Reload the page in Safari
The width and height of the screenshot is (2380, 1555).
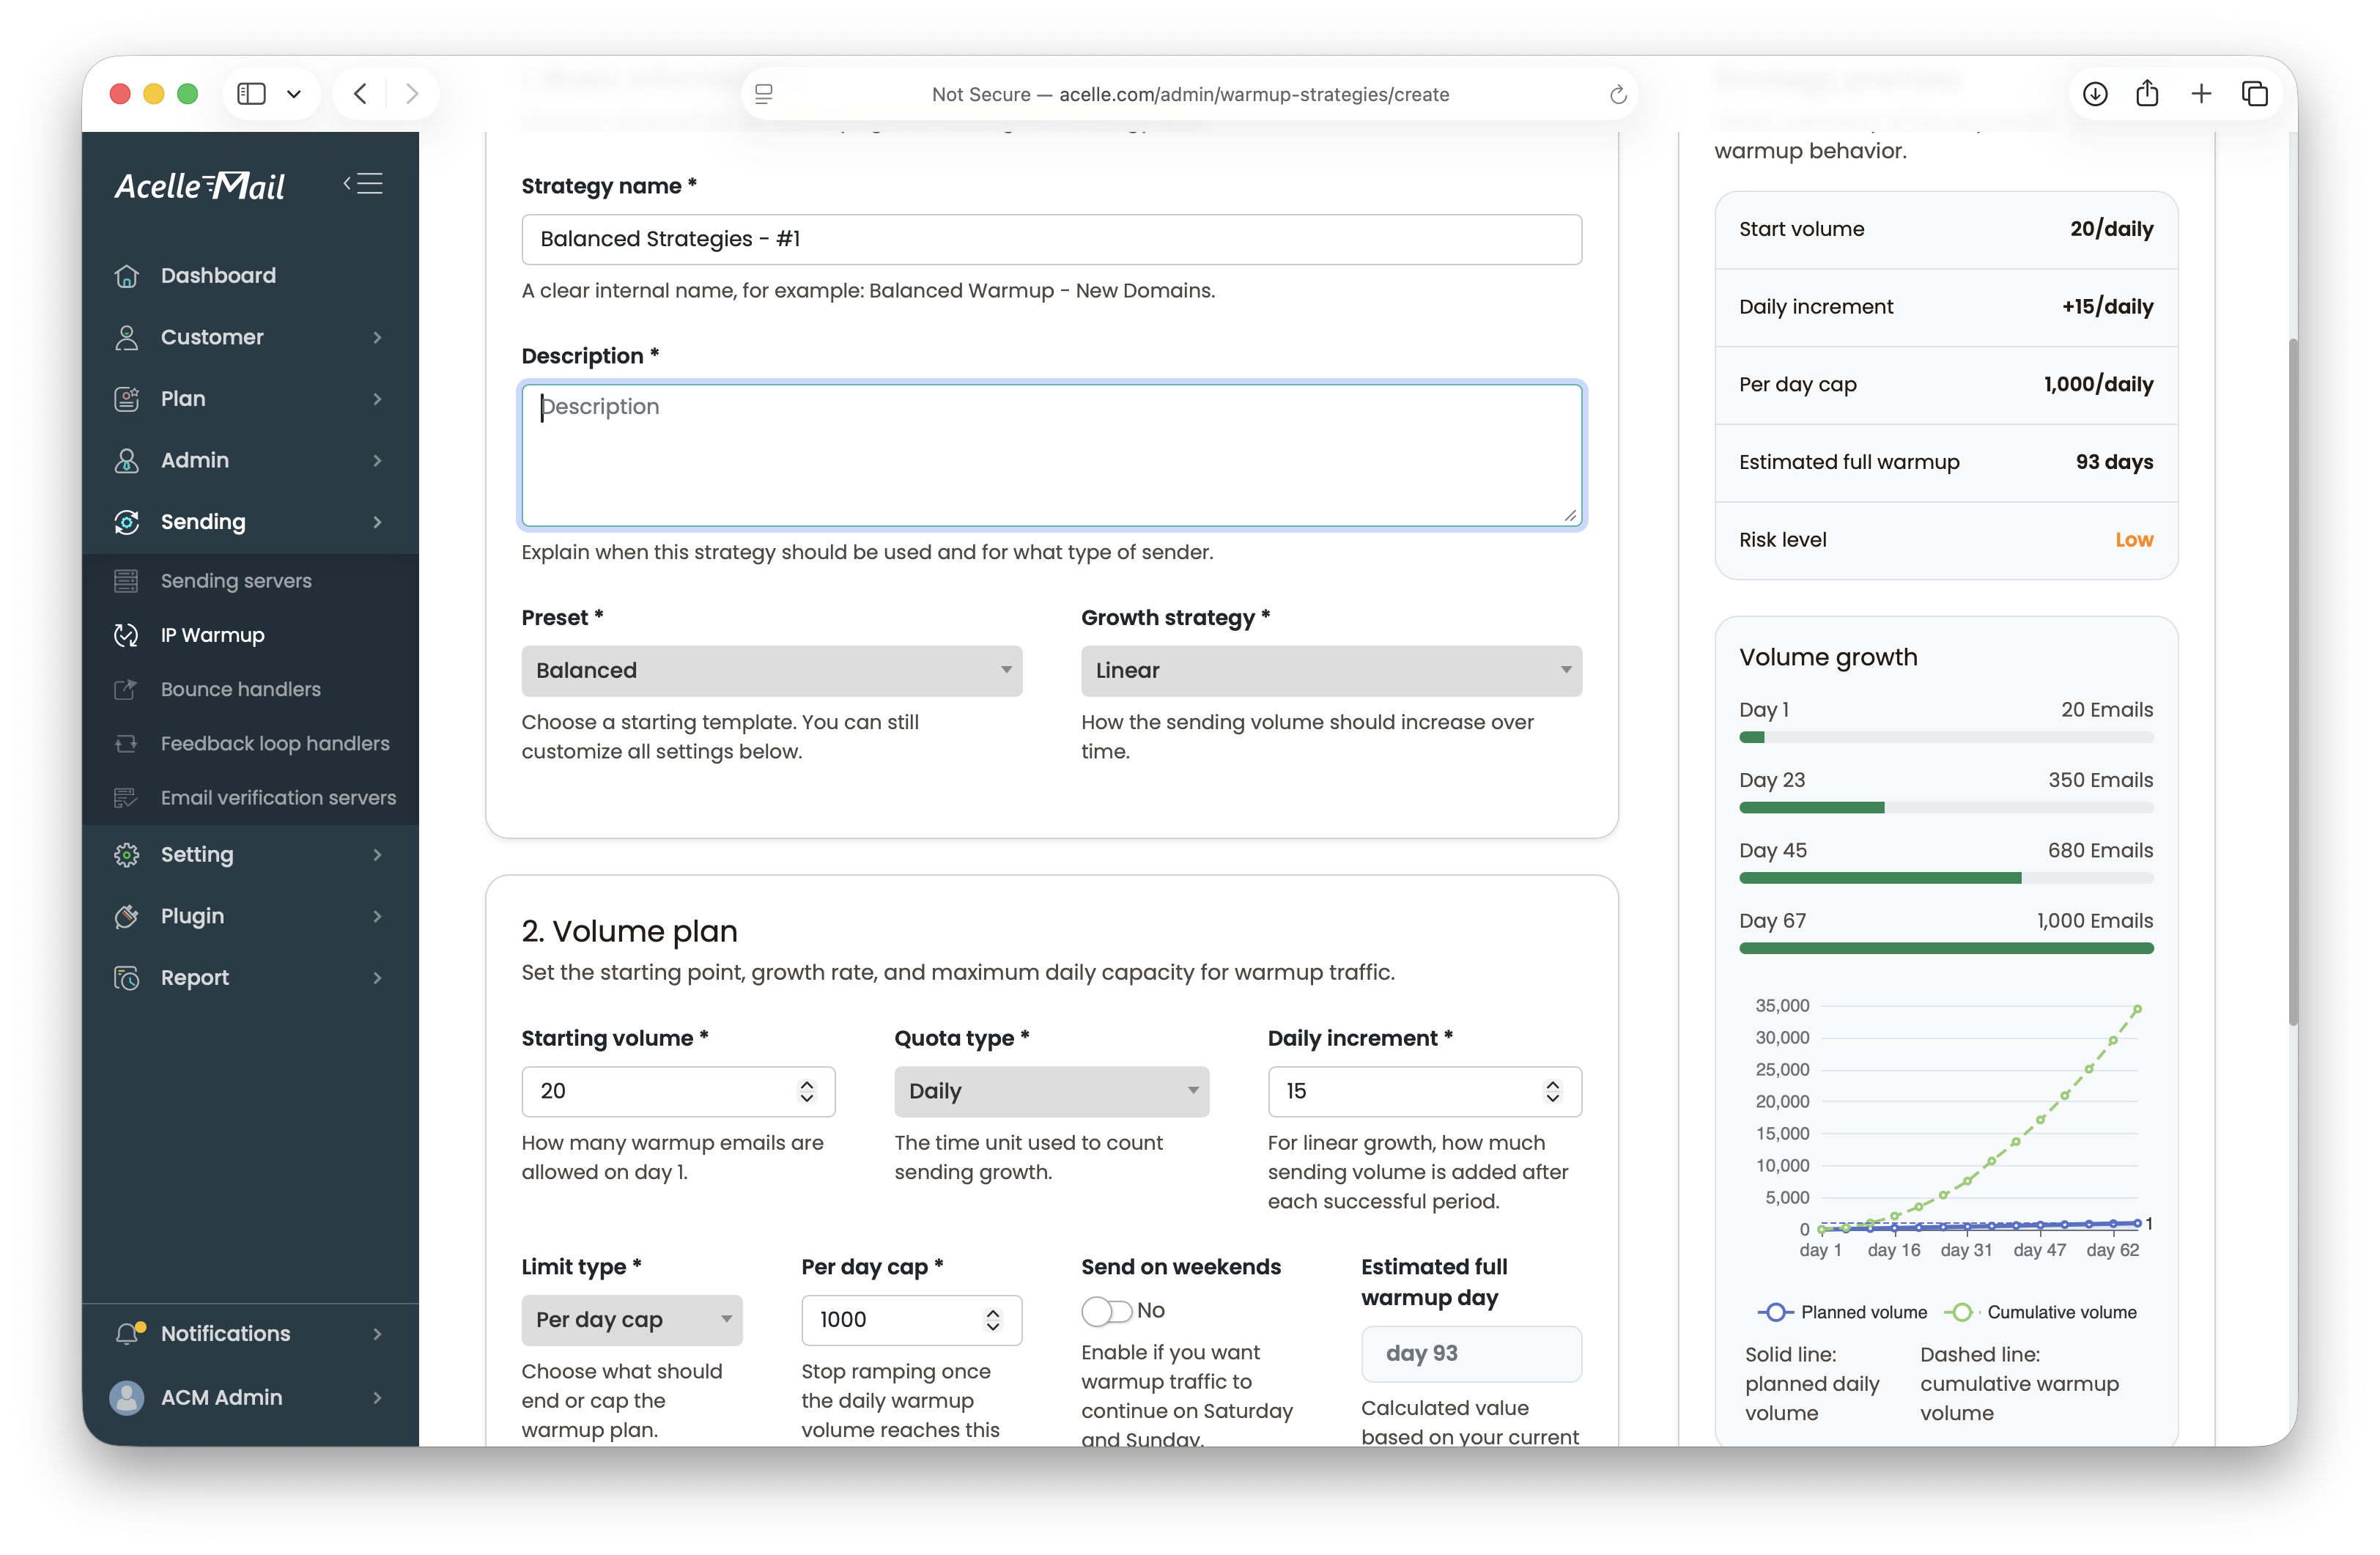pyautogui.click(x=1617, y=94)
